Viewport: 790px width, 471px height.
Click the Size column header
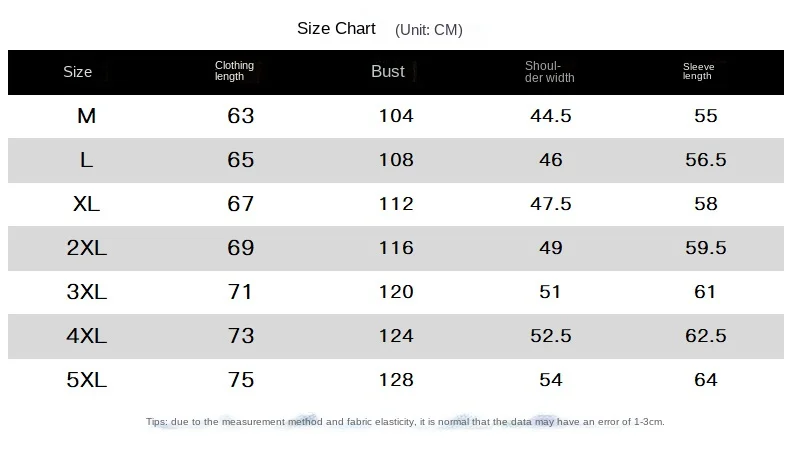pyautogui.click(x=78, y=72)
